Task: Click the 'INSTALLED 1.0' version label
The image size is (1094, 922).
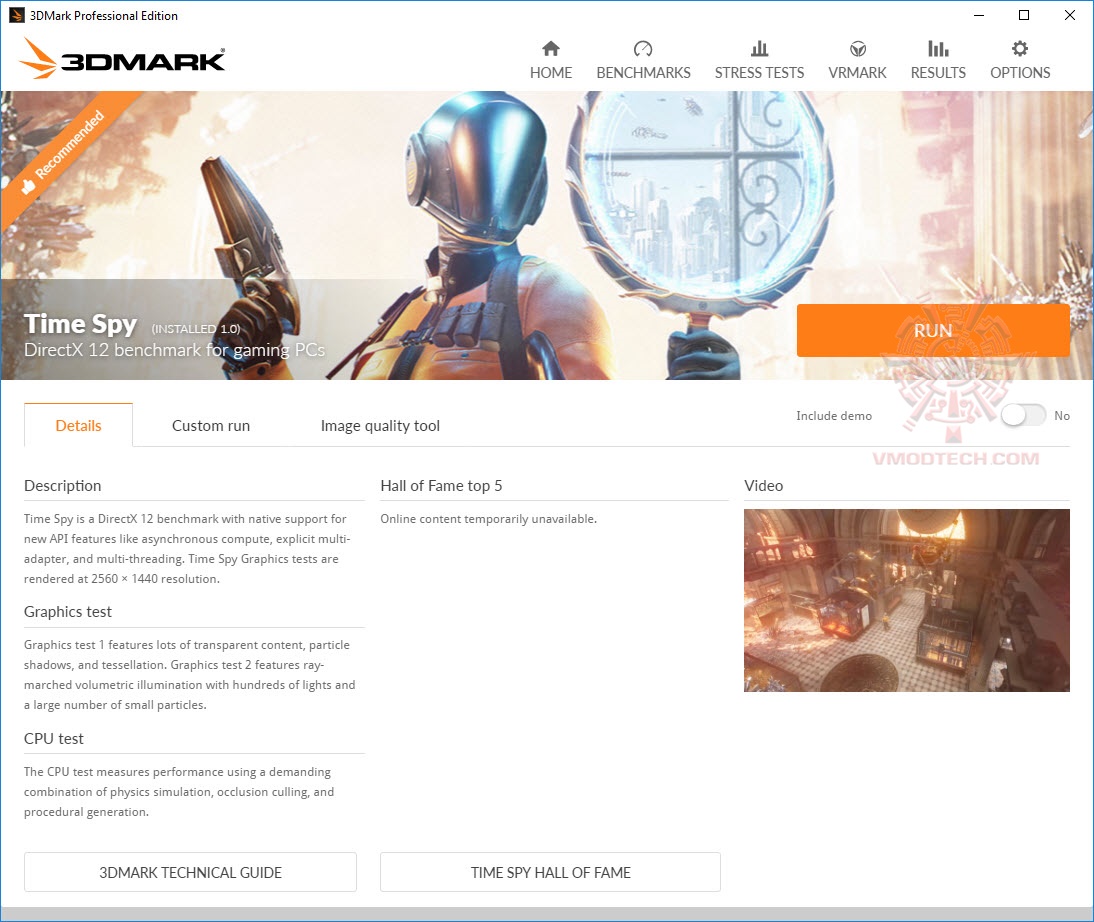Action: point(196,329)
